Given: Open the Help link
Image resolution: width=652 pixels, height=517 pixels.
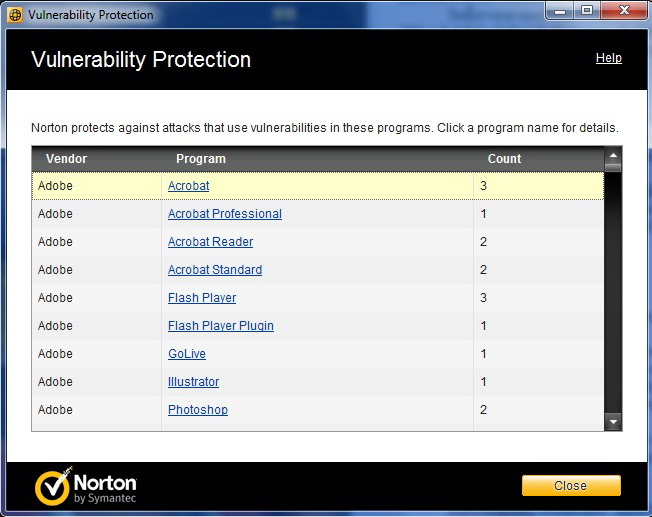Looking at the screenshot, I should pos(608,58).
